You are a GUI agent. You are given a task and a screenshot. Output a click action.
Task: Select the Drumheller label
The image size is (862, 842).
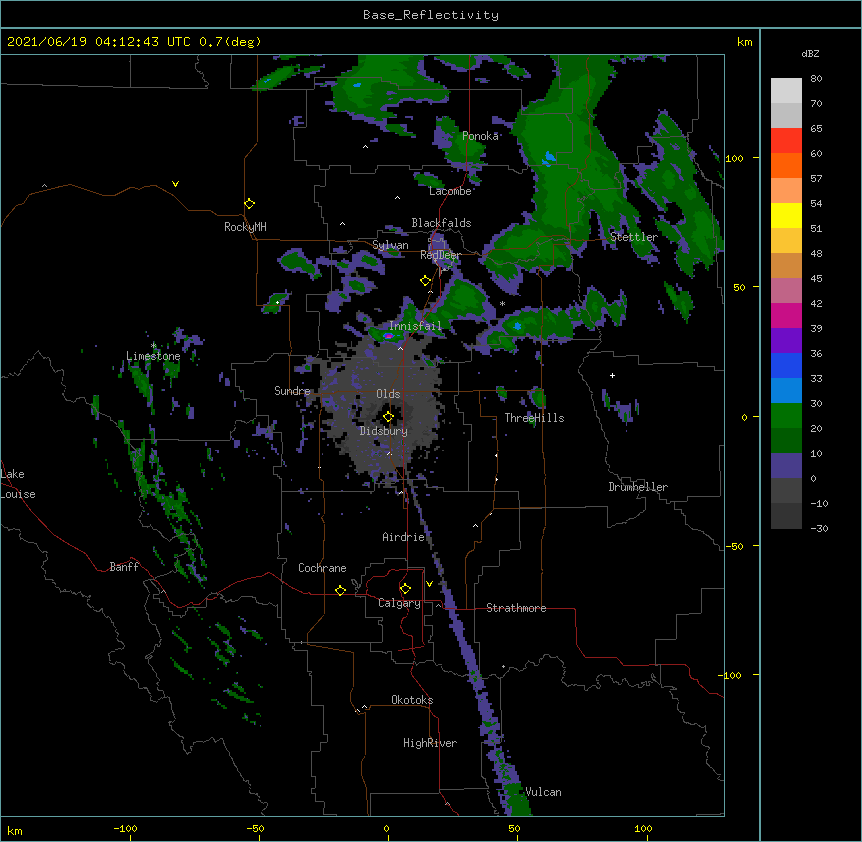click(638, 487)
